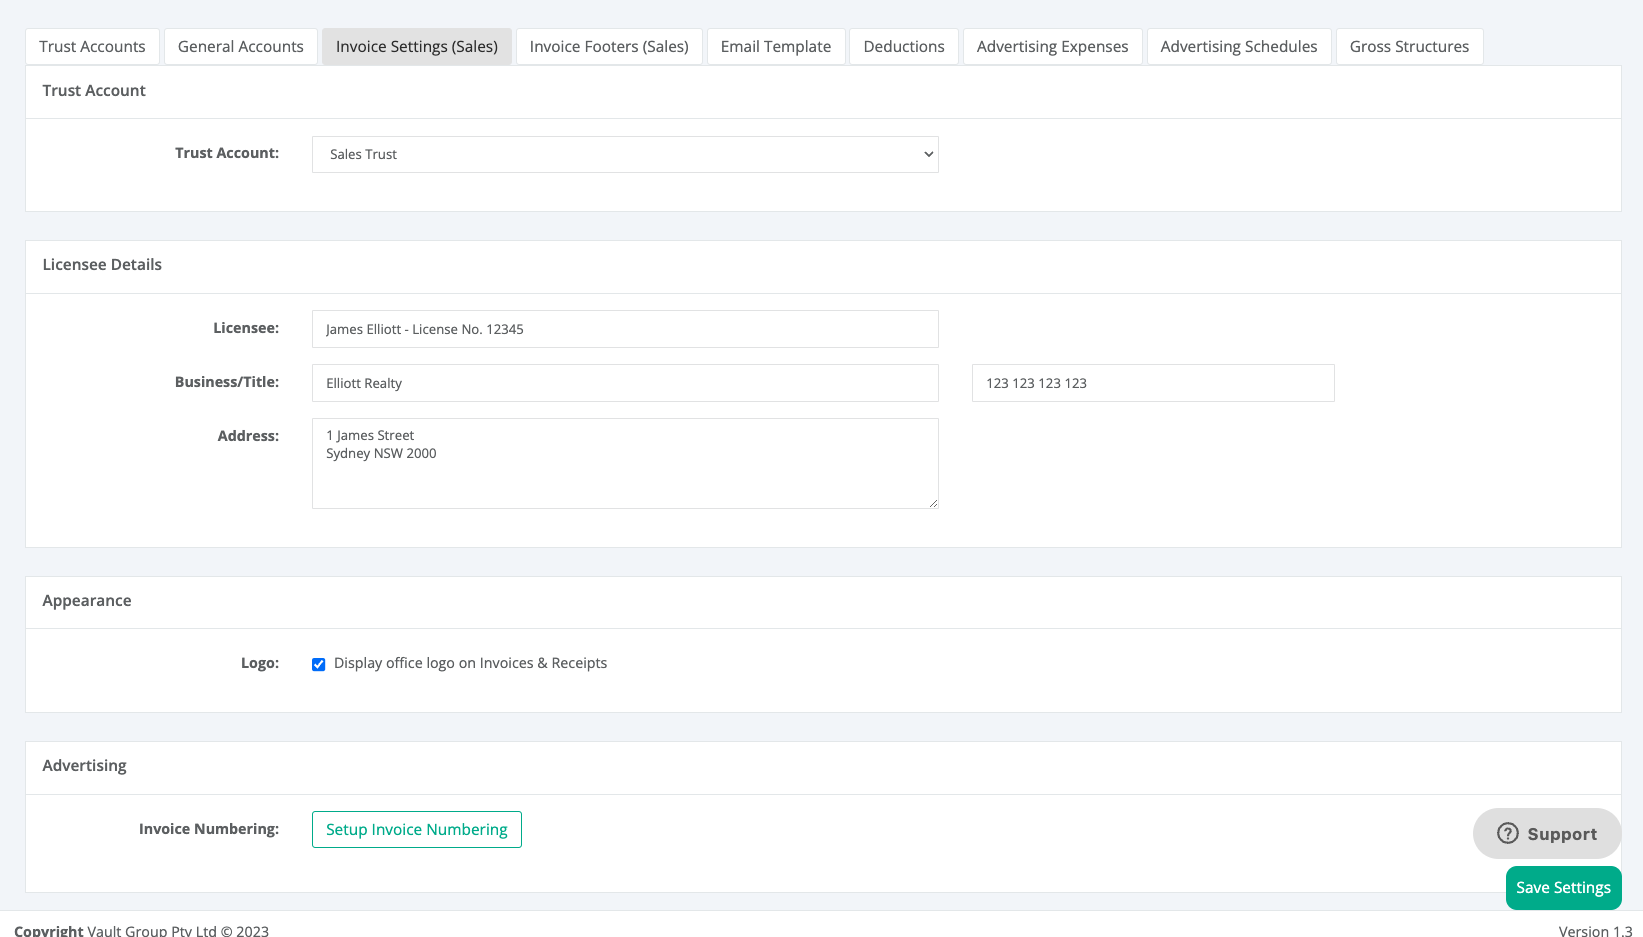This screenshot has height=937, width=1643.
Task: Edit the Business/Title field
Action: point(625,383)
